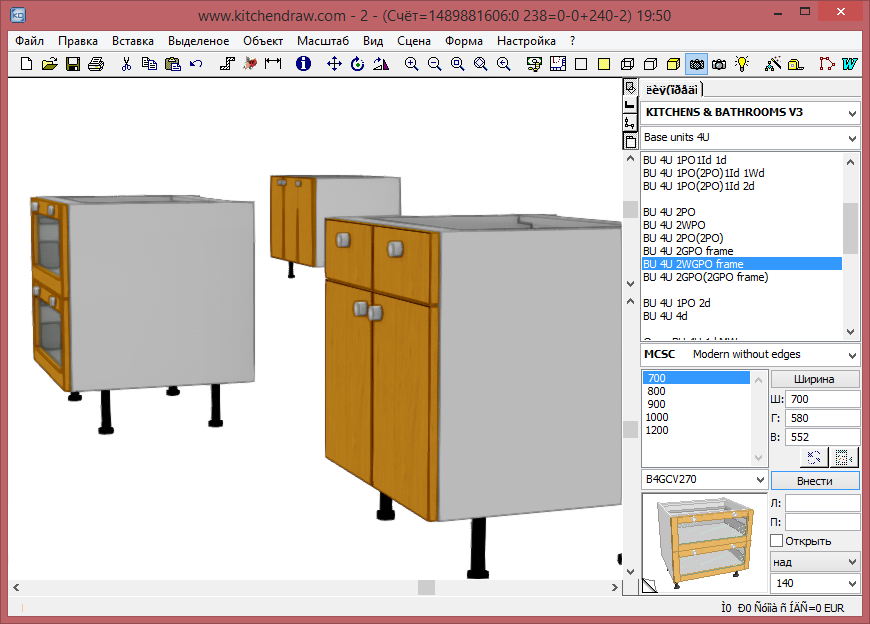Select the wall or stair shape tool
The width and height of the screenshot is (870, 624).
point(227,64)
